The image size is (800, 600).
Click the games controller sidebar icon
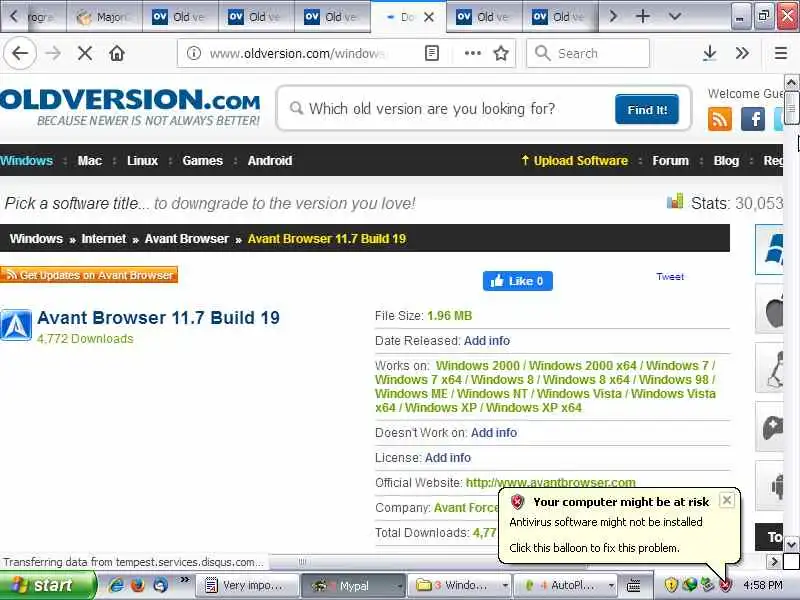[x=769, y=427]
